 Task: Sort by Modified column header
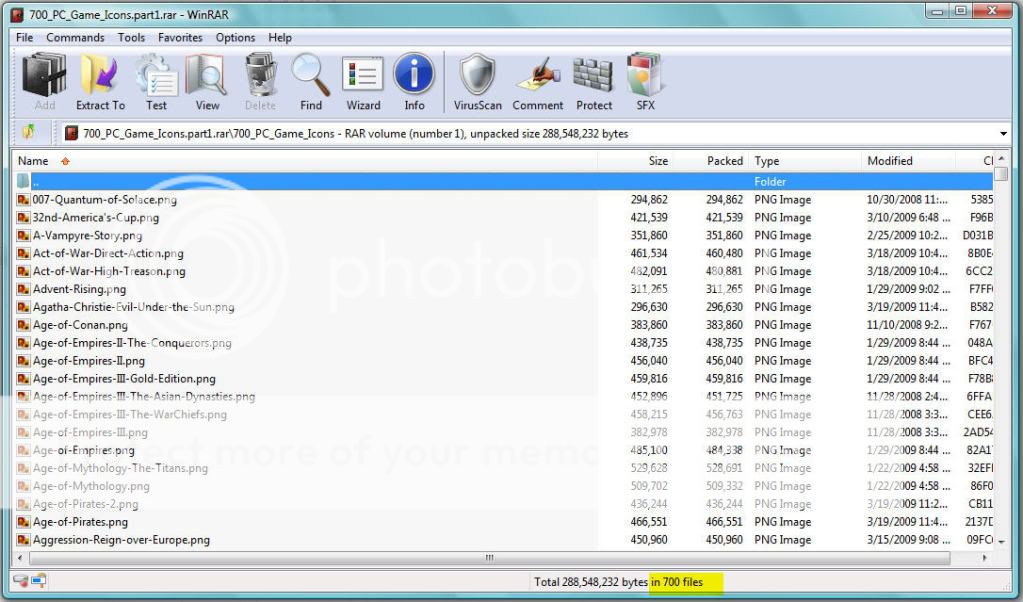[889, 161]
